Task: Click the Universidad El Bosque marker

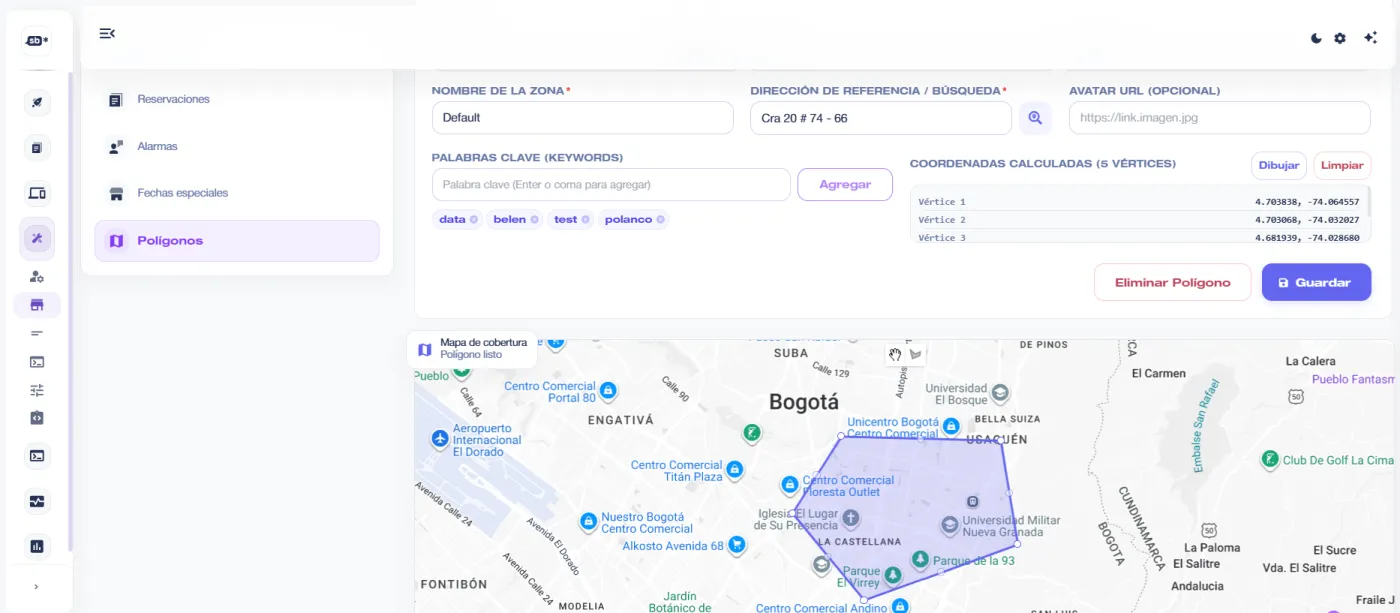Action: click(999, 392)
